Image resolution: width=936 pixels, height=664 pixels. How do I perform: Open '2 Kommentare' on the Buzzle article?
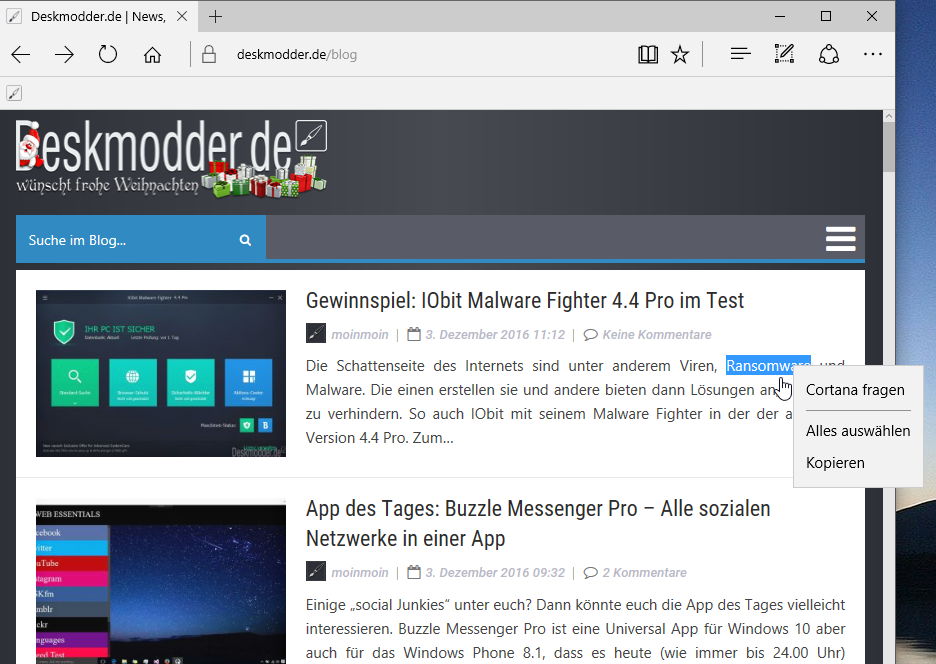pos(645,573)
